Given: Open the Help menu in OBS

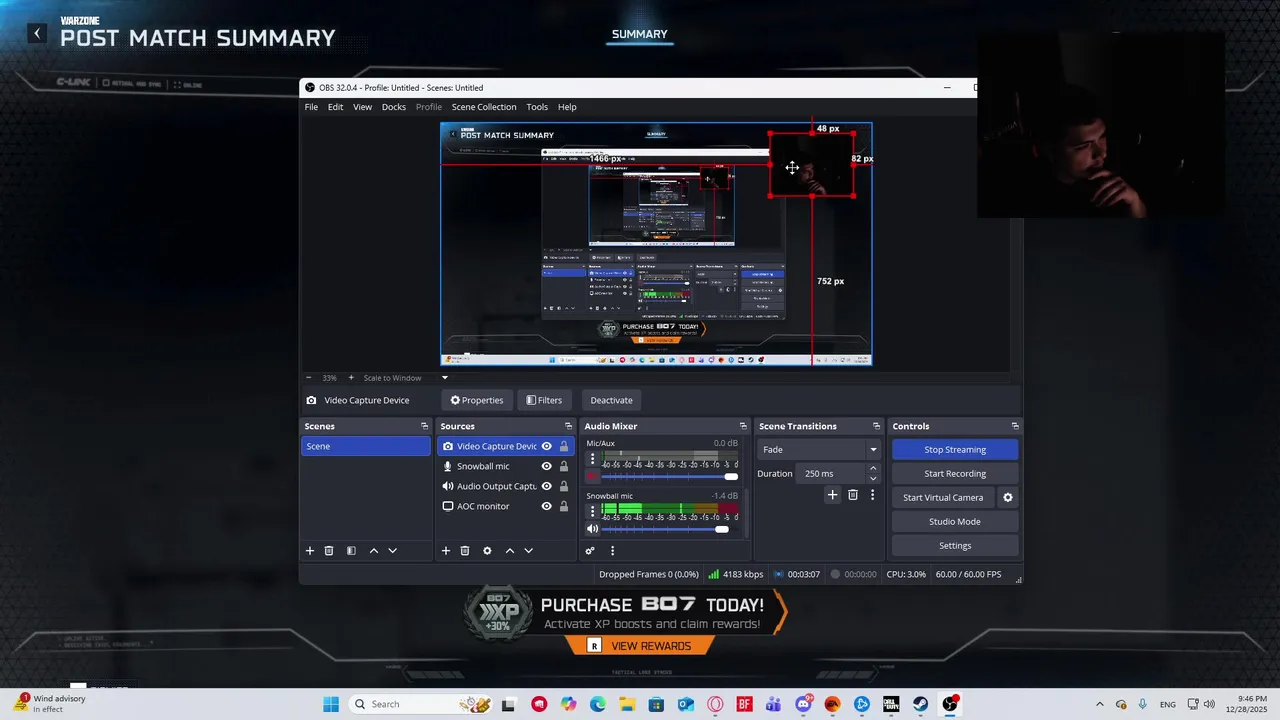Looking at the screenshot, I should (567, 107).
